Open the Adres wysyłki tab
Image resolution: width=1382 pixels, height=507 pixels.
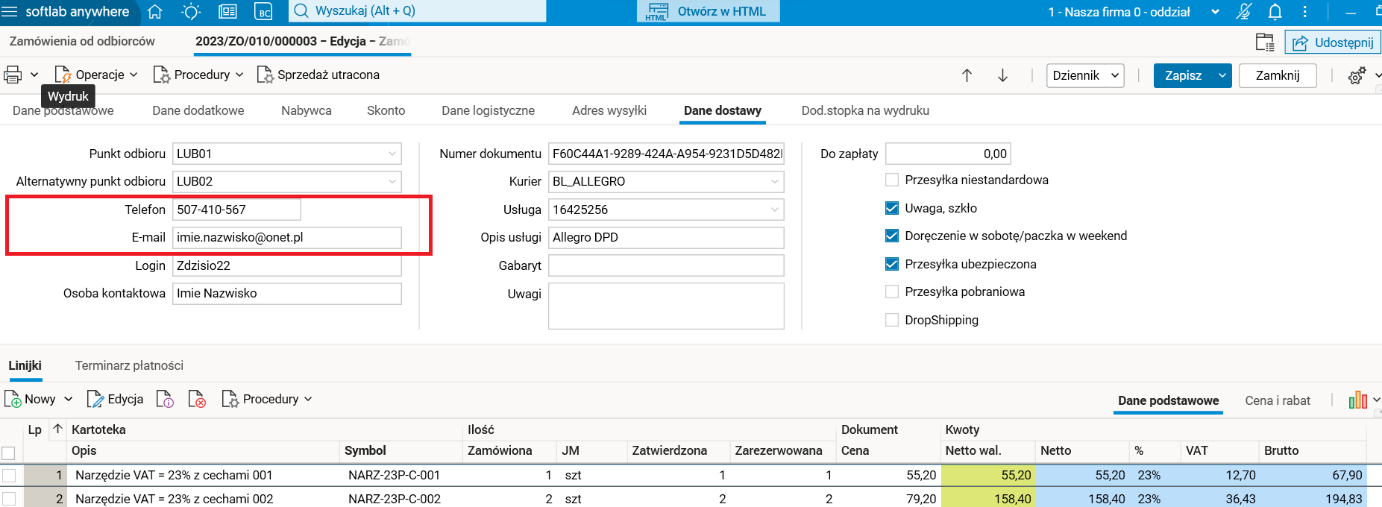tap(609, 111)
